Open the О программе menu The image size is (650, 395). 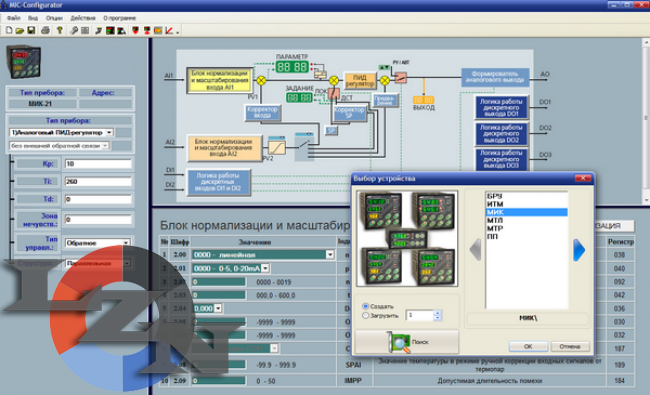click(119, 18)
